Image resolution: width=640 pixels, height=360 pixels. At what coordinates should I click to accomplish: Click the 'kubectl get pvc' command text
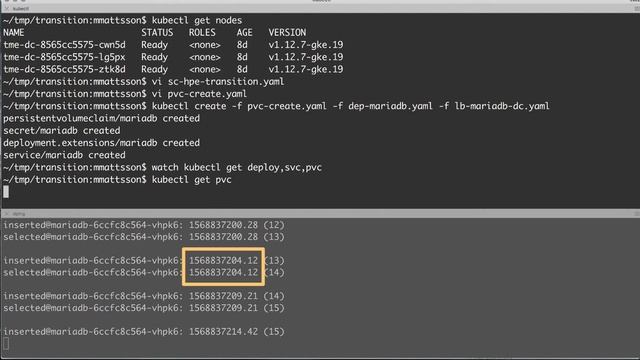click(x=191, y=180)
